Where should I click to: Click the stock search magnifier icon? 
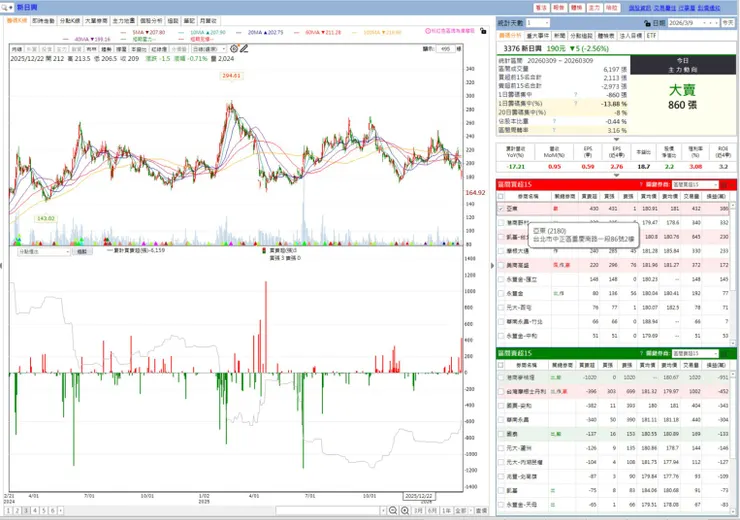pyautogui.click(x=4, y=8)
